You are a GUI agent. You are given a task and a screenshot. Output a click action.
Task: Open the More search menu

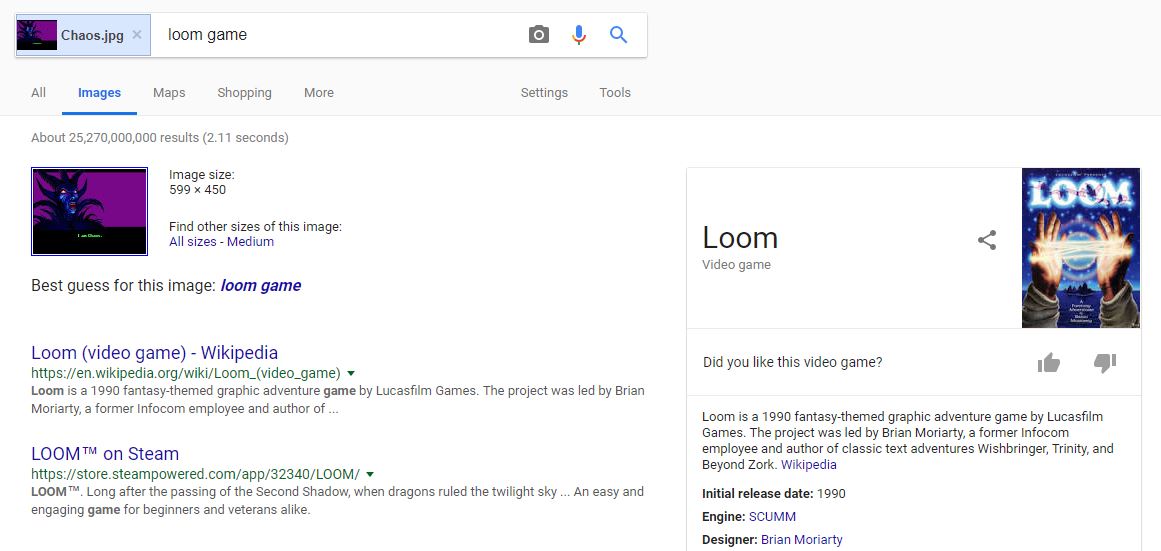pos(319,93)
